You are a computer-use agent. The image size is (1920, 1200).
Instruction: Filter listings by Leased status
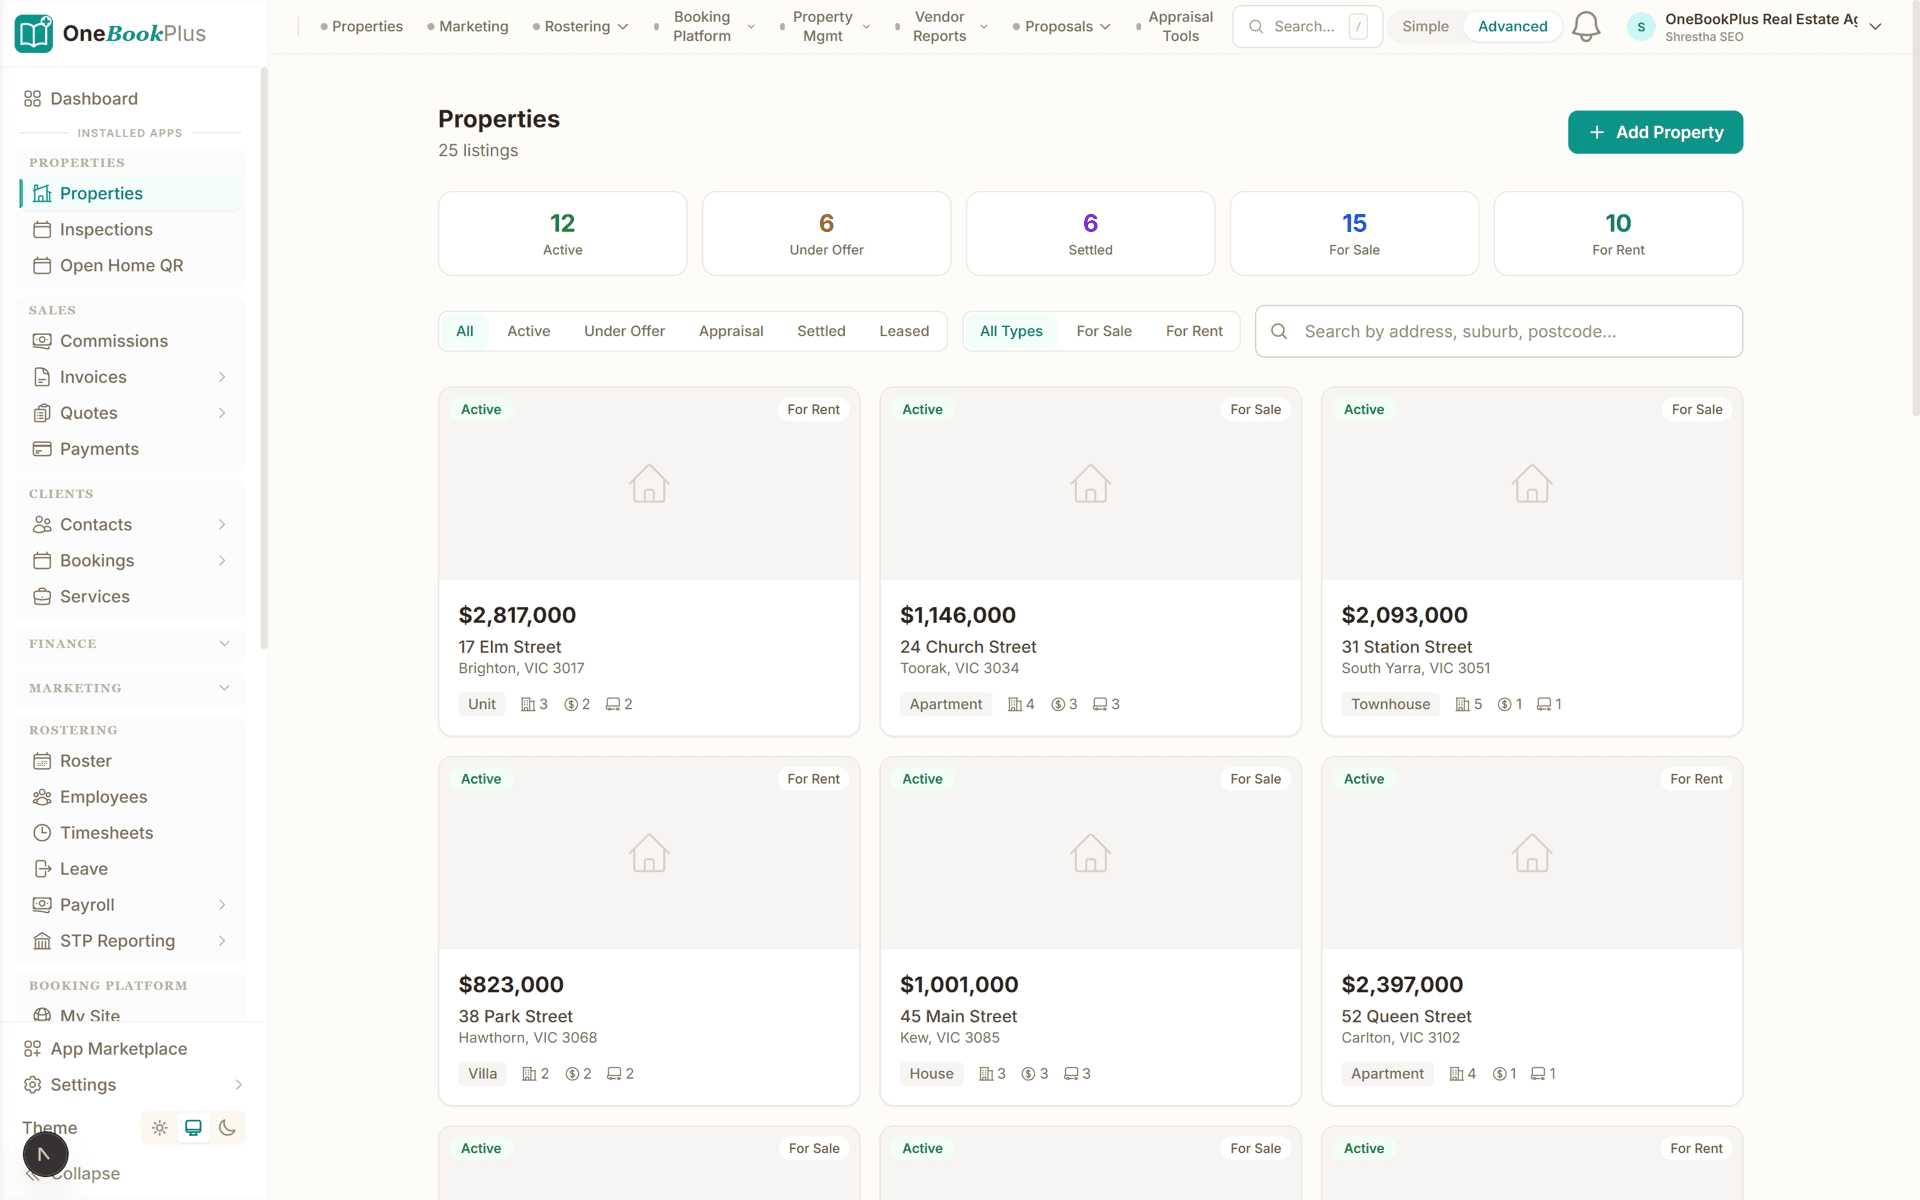(x=904, y=331)
